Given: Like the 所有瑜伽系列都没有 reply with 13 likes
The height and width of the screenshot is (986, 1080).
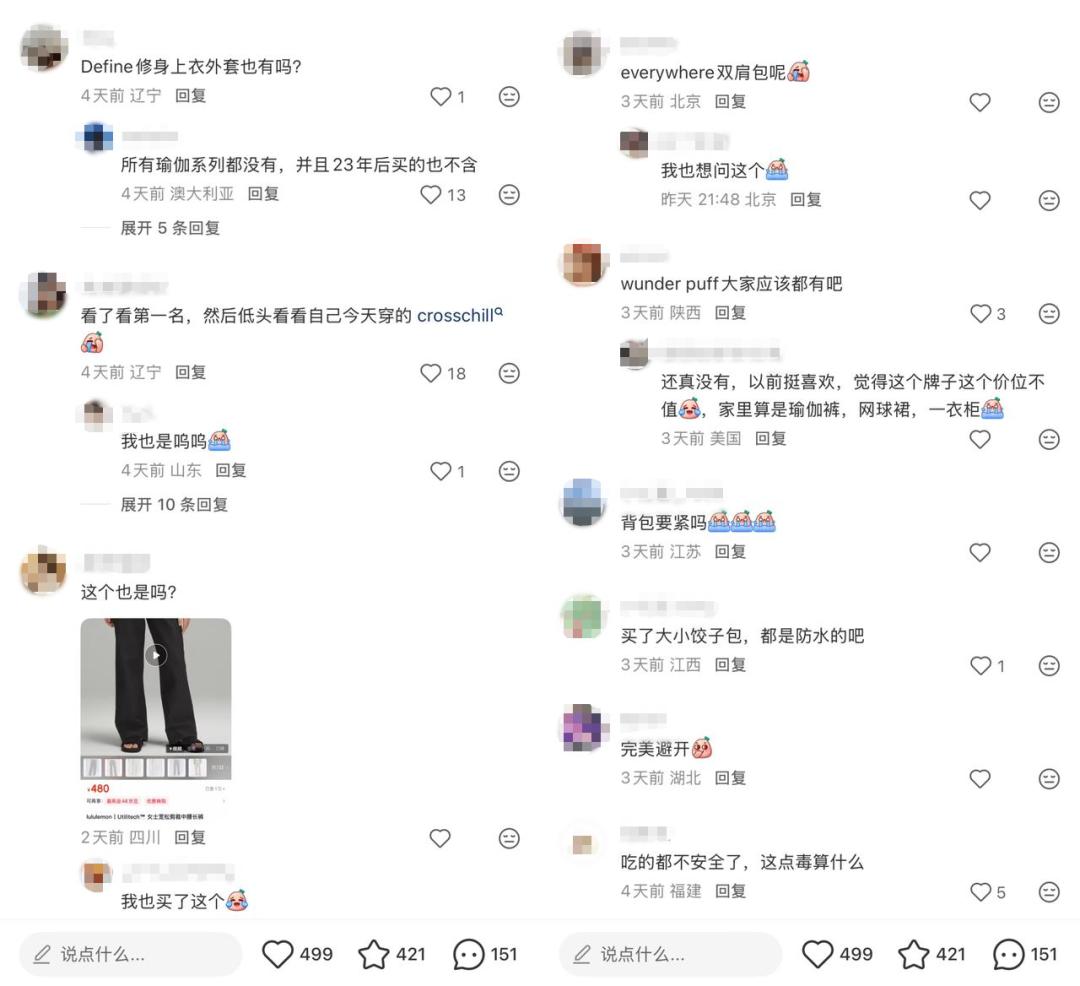Looking at the screenshot, I should [430, 195].
